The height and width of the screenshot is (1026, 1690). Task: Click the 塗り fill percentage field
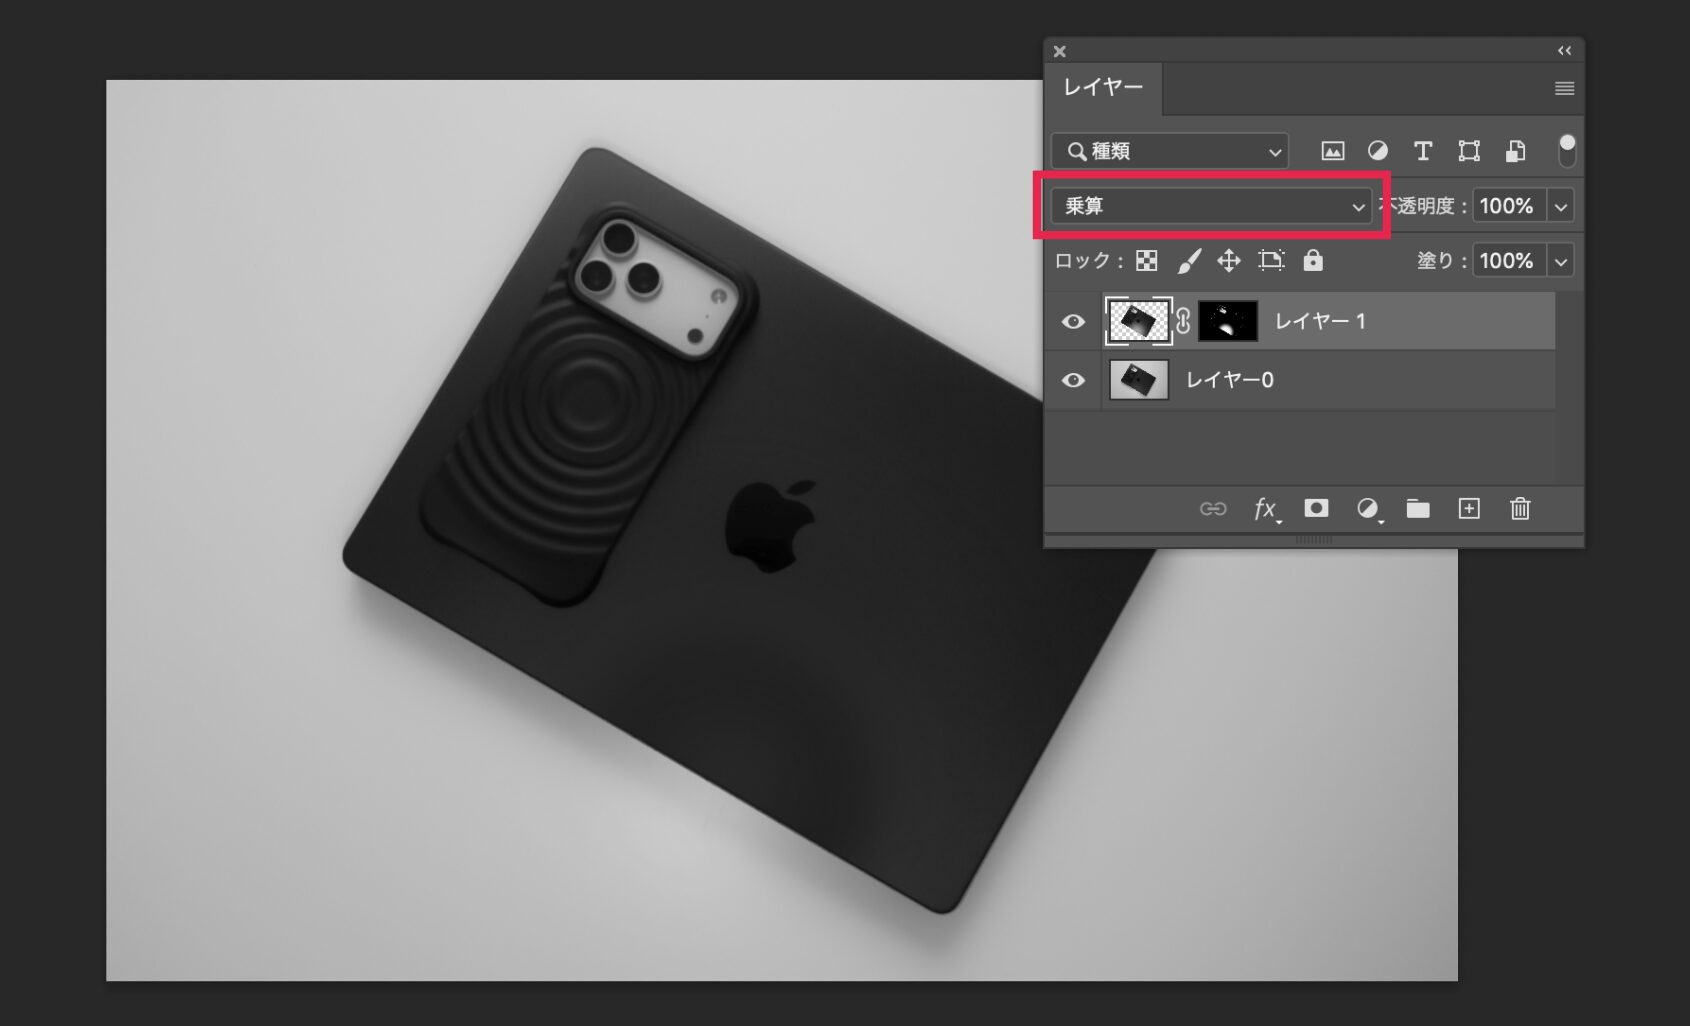1507,261
